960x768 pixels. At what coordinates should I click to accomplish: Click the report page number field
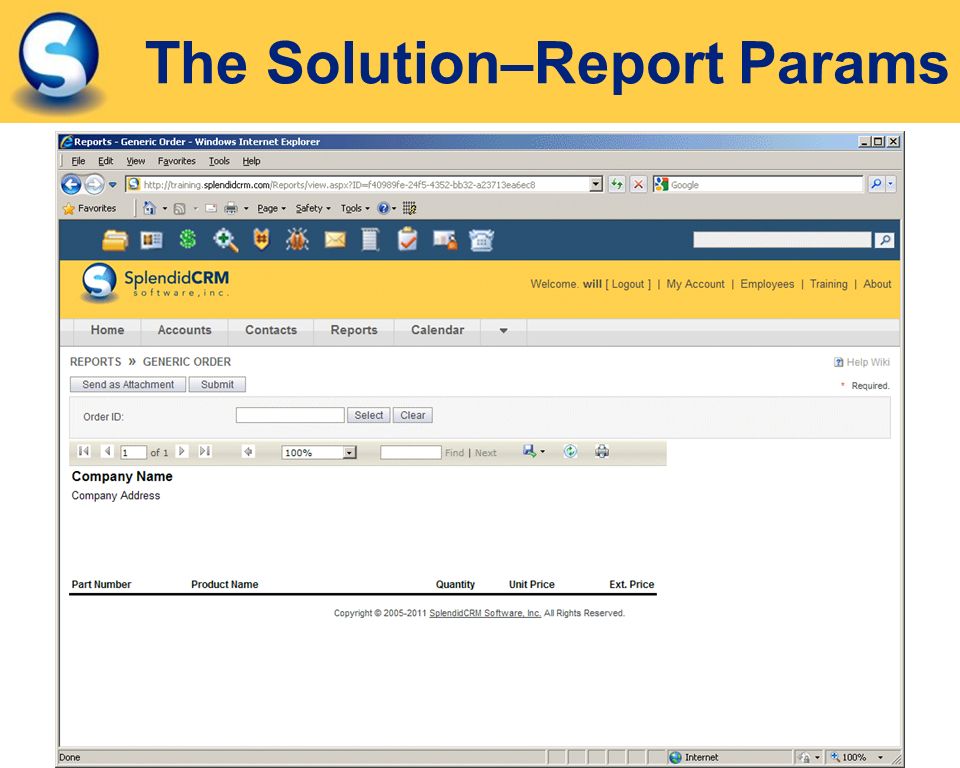tap(133, 453)
